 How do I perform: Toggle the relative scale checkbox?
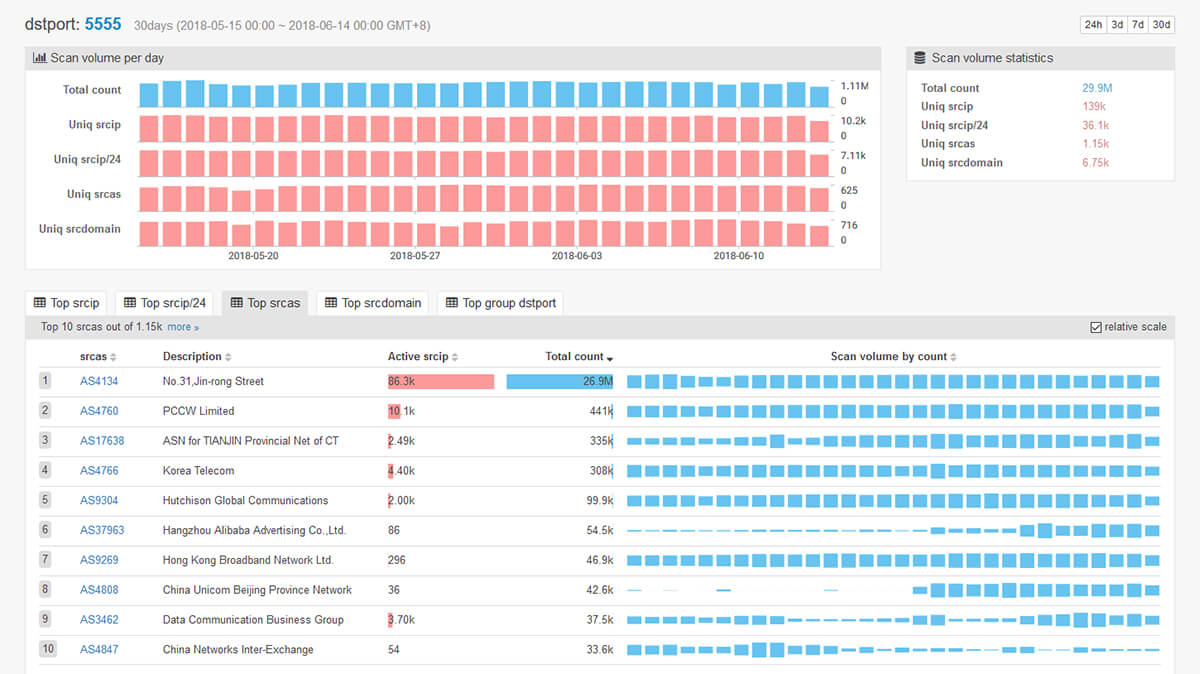point(1096,327)
